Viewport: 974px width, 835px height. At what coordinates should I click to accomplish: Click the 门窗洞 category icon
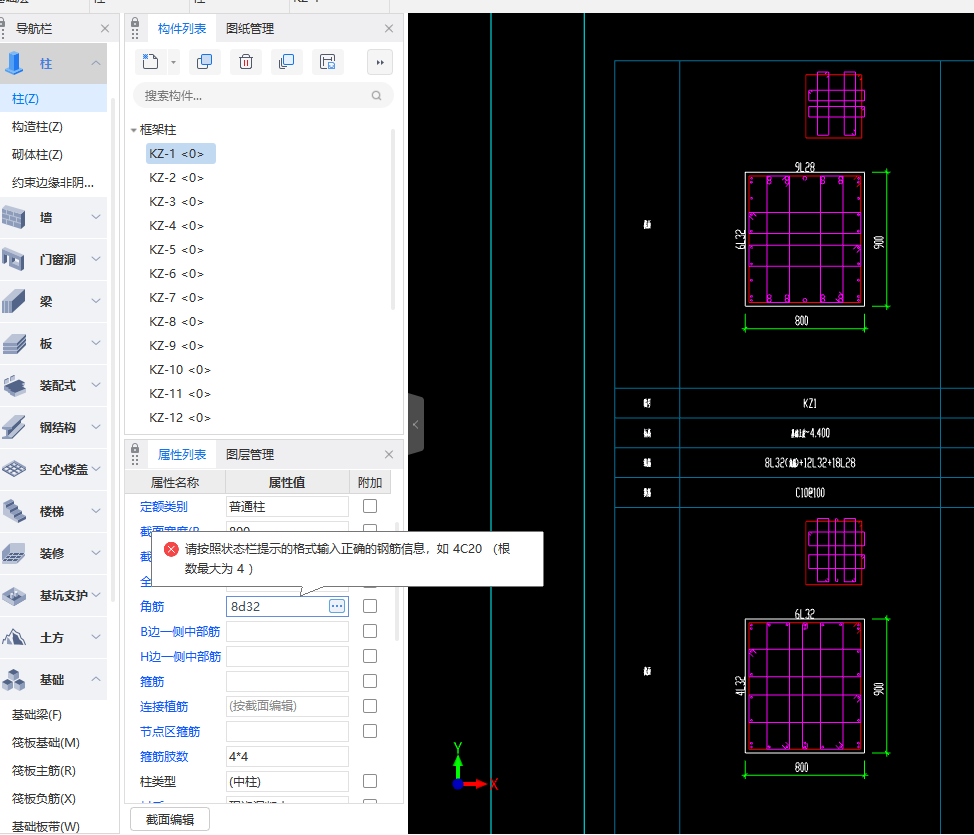click(x=14, y=259)
